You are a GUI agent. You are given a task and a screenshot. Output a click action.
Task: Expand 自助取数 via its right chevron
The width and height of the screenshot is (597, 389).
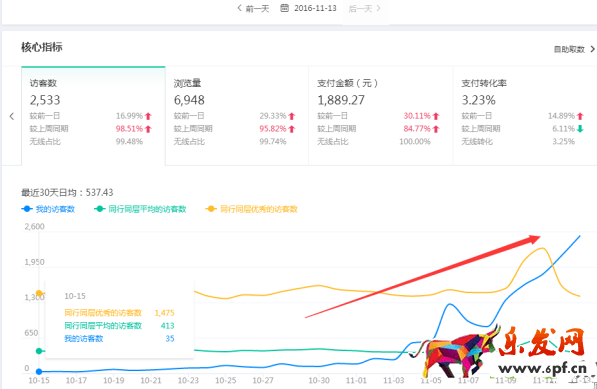[592, 49]
